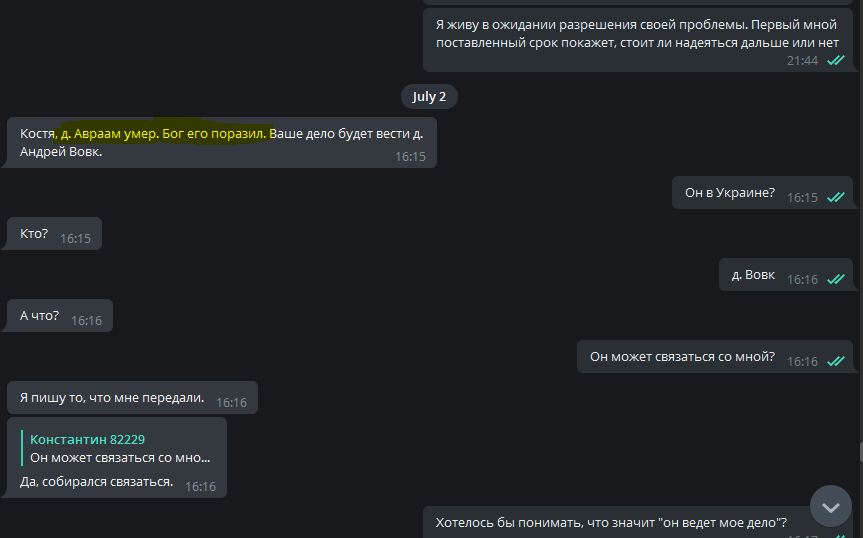Click the 'Да, собирался связаться.' reply text
863x538 pixels.
tap(96, 482)
